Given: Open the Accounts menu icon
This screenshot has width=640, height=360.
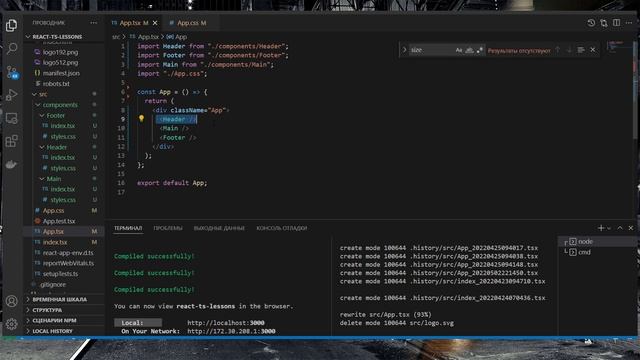Looking at the screenshot, I should (11, 301).
